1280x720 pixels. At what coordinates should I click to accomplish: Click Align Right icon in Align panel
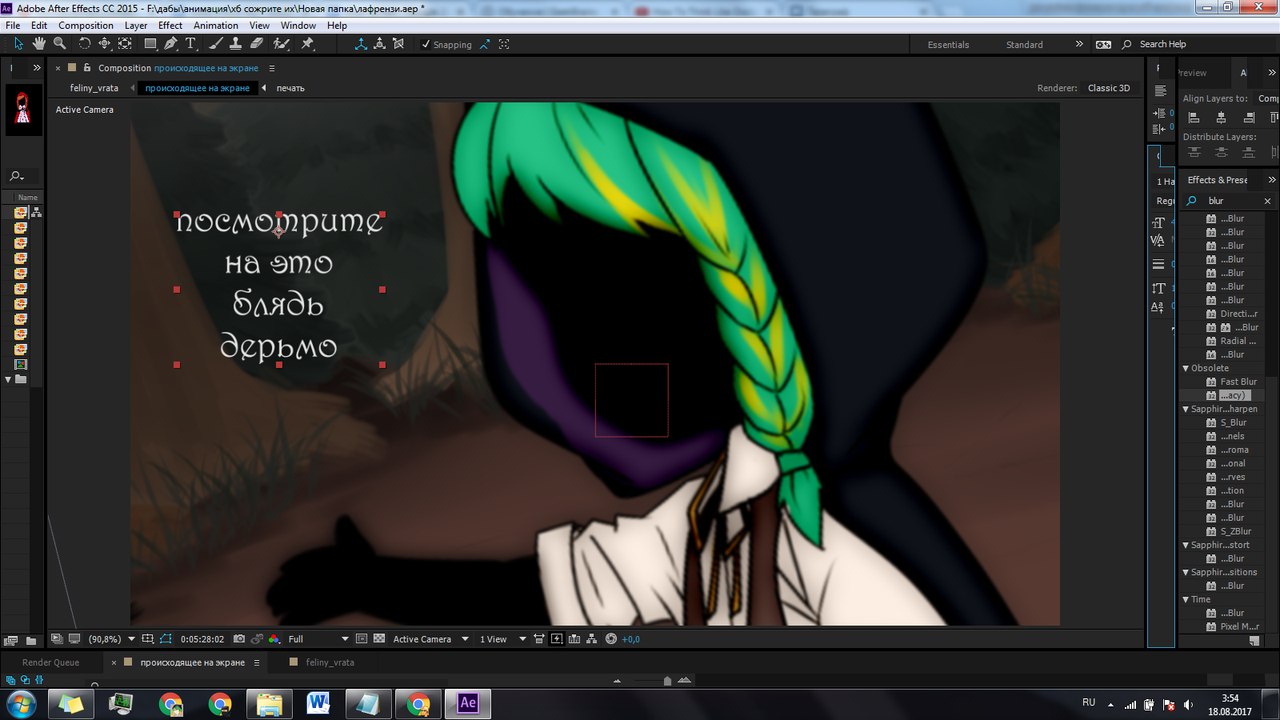click(x=1247, y=118)
